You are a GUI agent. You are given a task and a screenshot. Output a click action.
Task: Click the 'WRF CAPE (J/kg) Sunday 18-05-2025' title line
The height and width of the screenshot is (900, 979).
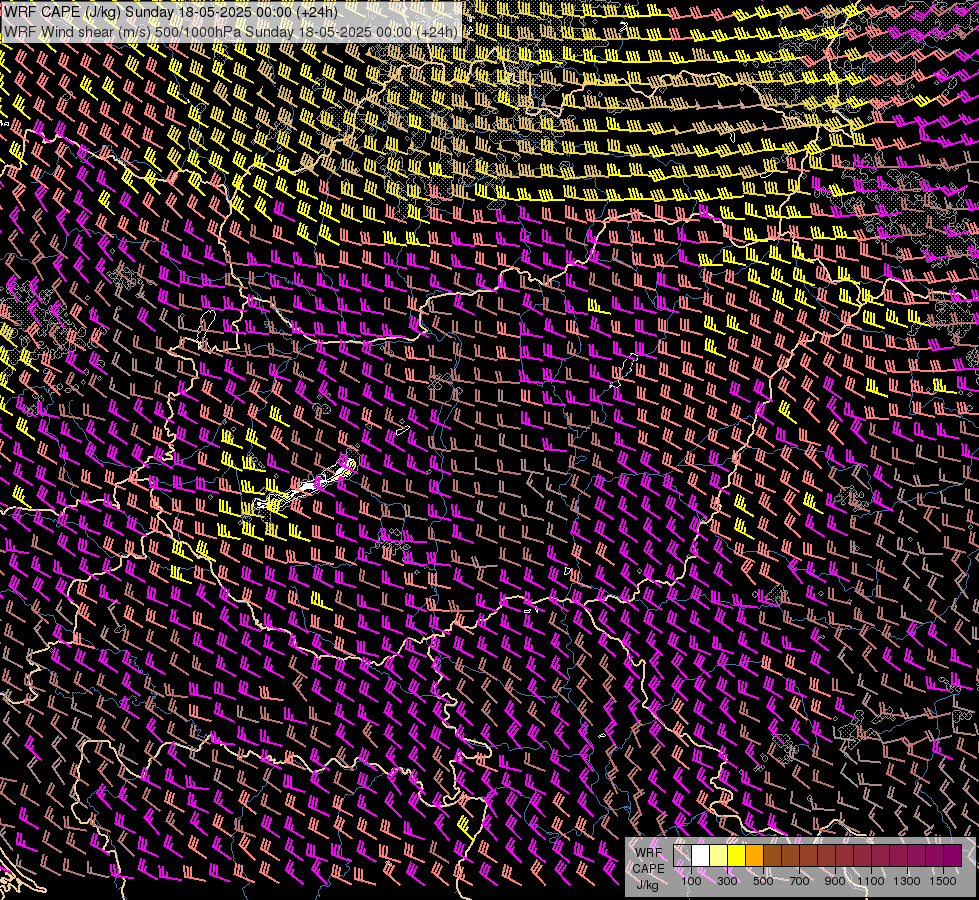click(171, 12)
